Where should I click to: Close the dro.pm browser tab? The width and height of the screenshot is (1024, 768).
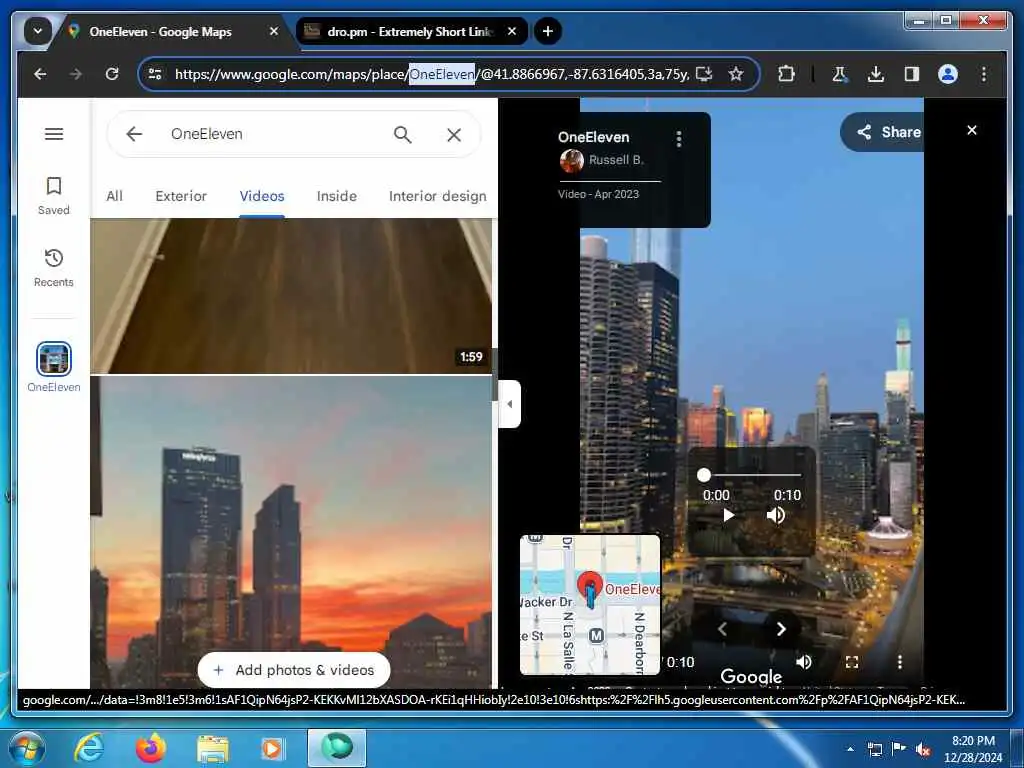[512, 31]
